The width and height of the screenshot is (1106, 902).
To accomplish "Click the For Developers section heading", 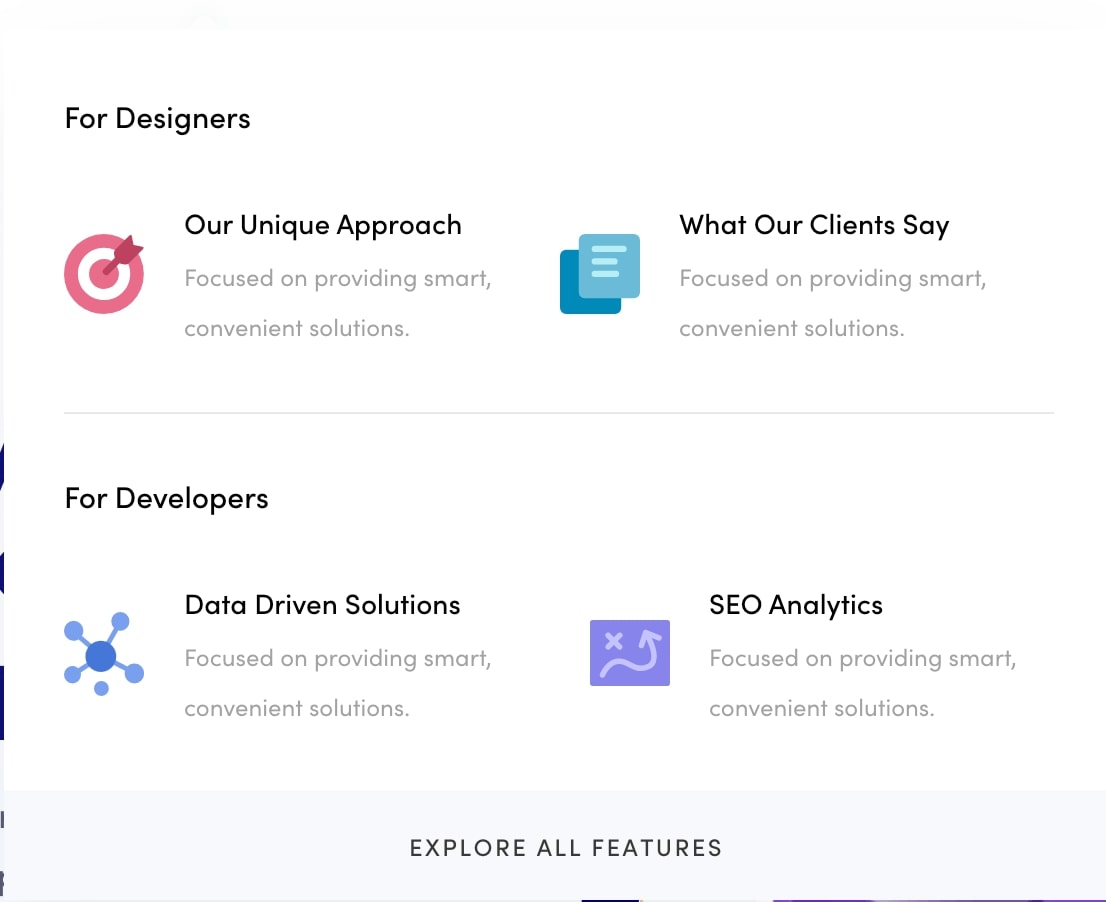I will [166, 498].
